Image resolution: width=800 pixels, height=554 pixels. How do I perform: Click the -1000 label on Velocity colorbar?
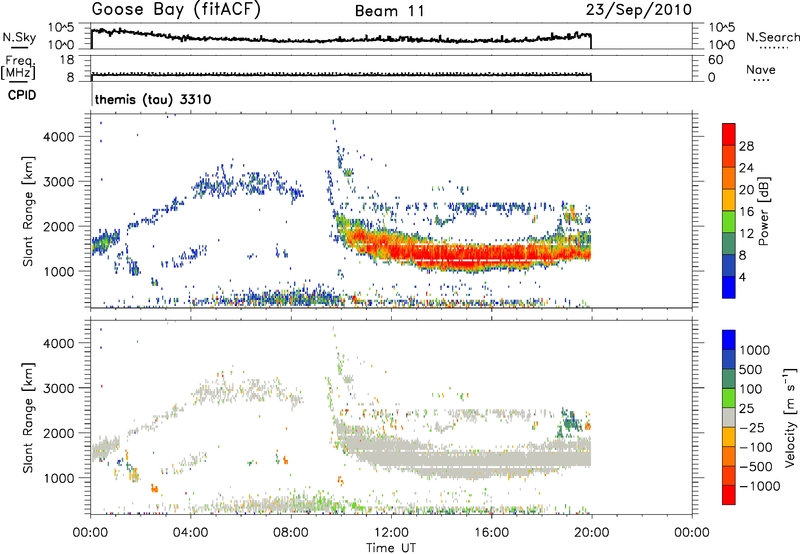tap(760, 486)
